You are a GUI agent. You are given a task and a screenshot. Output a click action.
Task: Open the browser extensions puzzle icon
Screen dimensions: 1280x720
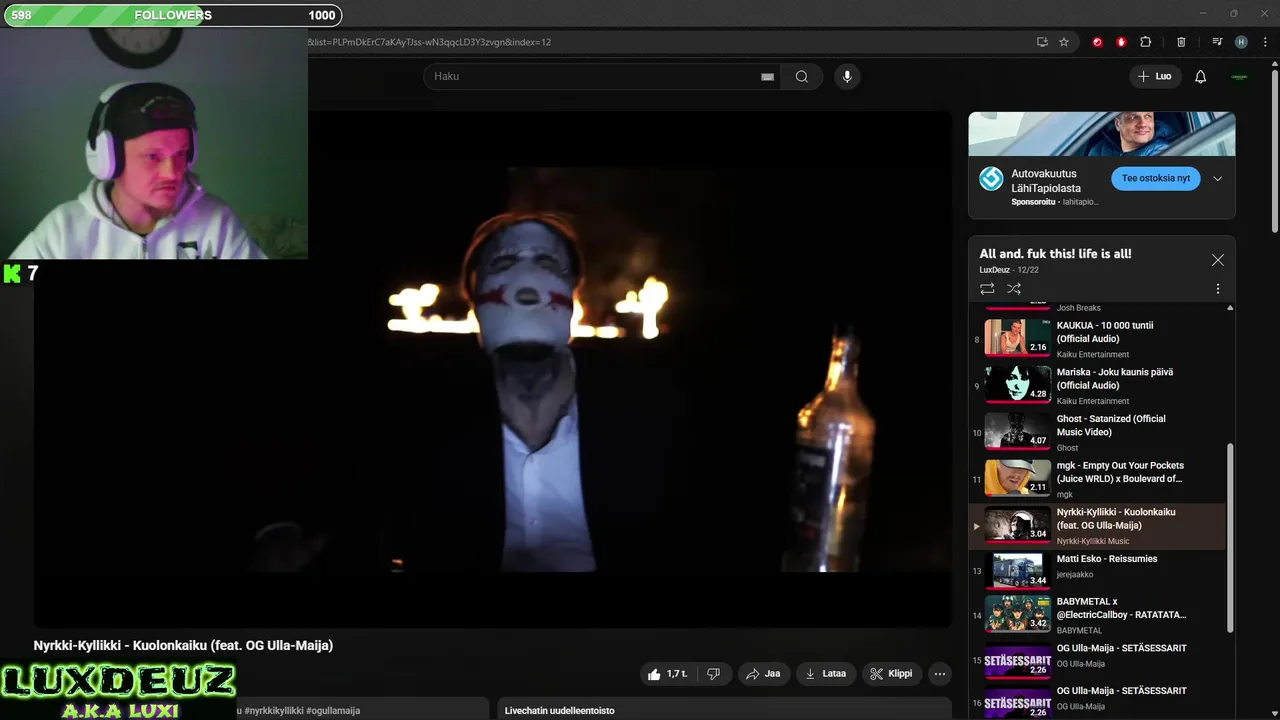(1146, 42)
